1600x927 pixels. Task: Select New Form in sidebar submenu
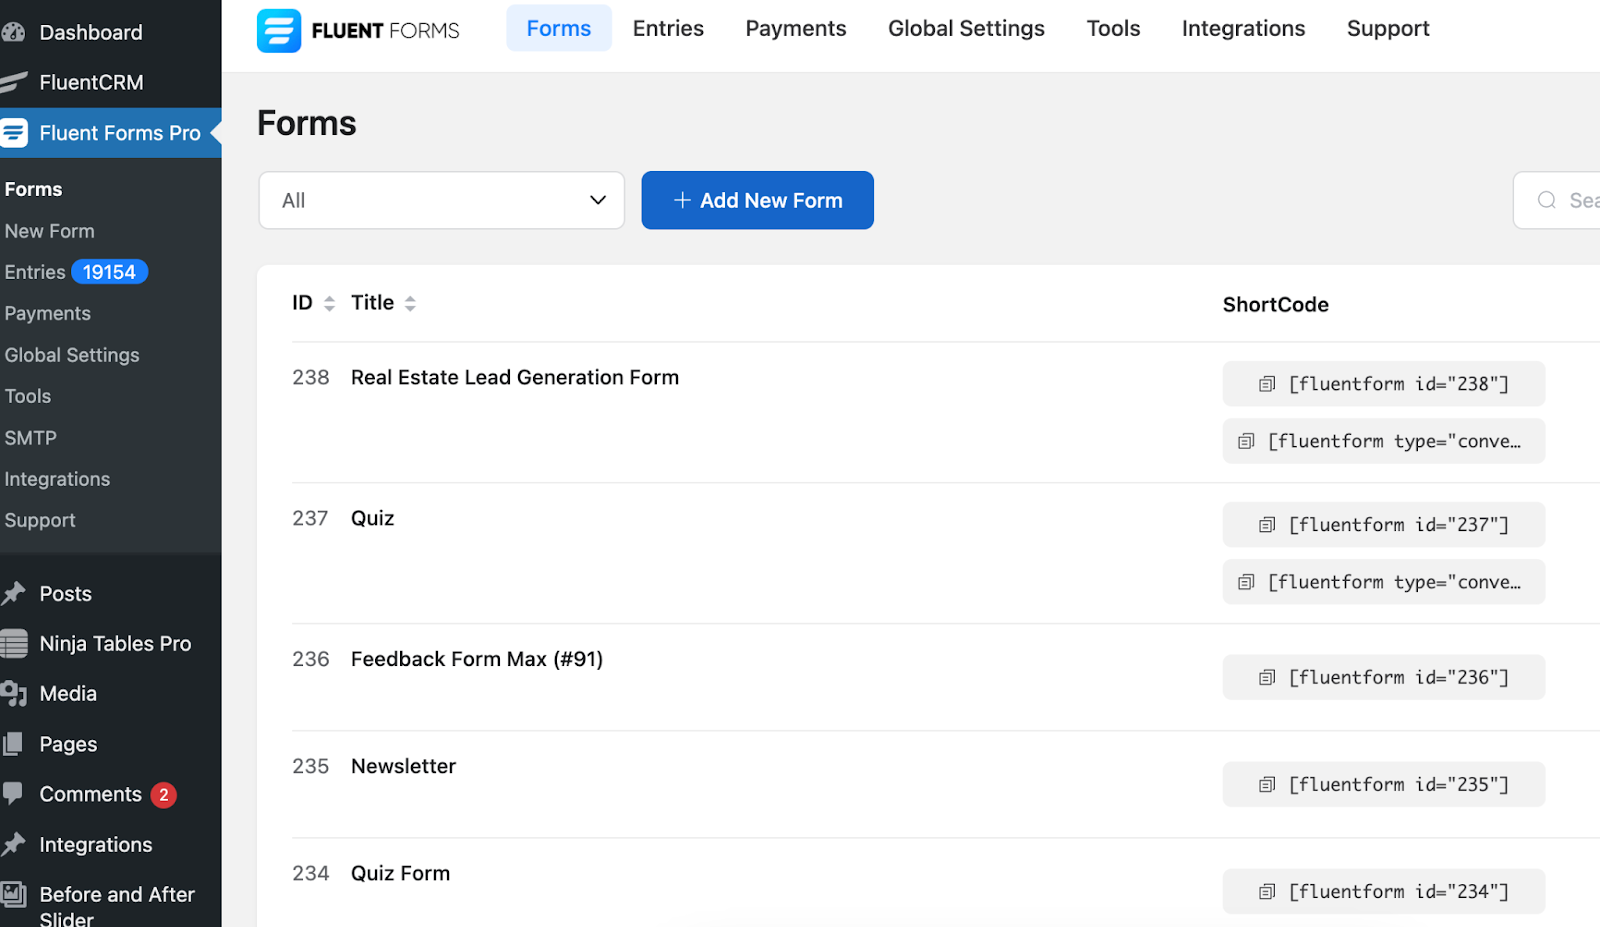[x=50, y=231]
